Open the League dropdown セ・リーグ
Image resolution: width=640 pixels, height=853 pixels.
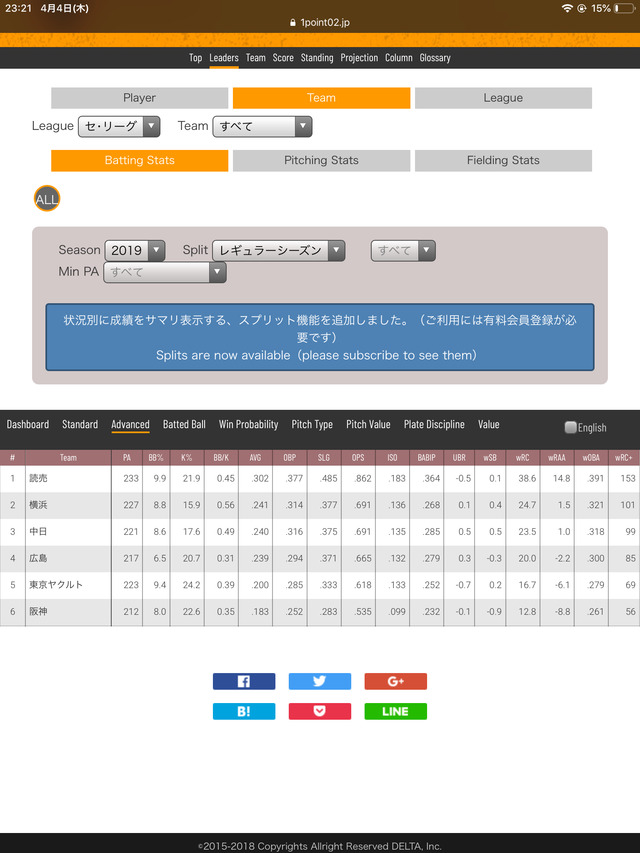pyautogui.click(x=119, y=126)
